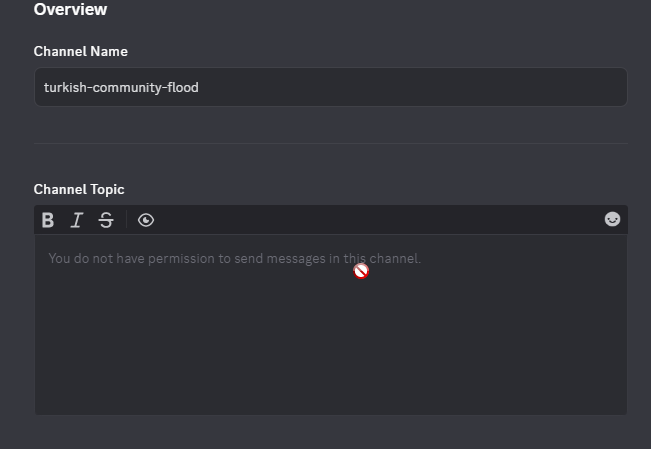Focus the Channel Name input field
Viewport: 651px width, 449px height.
click(330, 87)
